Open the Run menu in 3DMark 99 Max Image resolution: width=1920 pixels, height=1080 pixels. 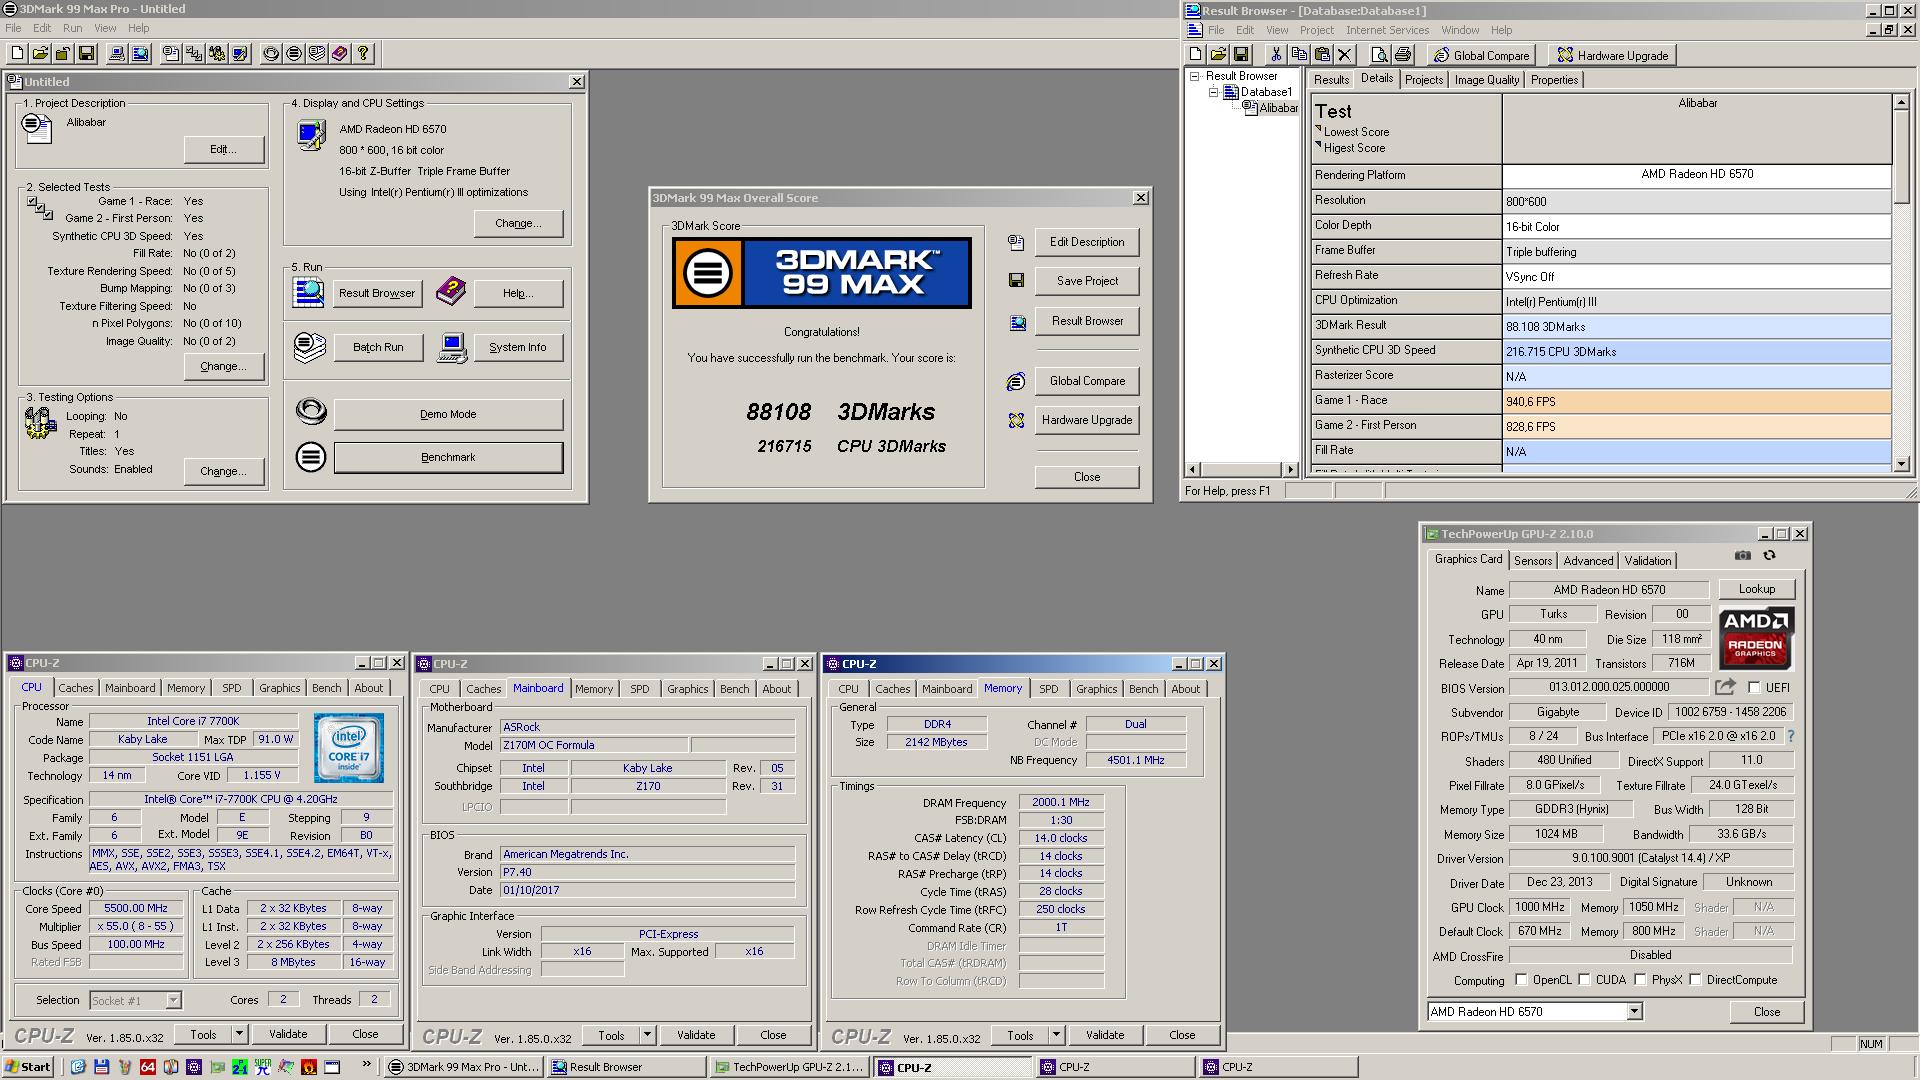[72, 28]
